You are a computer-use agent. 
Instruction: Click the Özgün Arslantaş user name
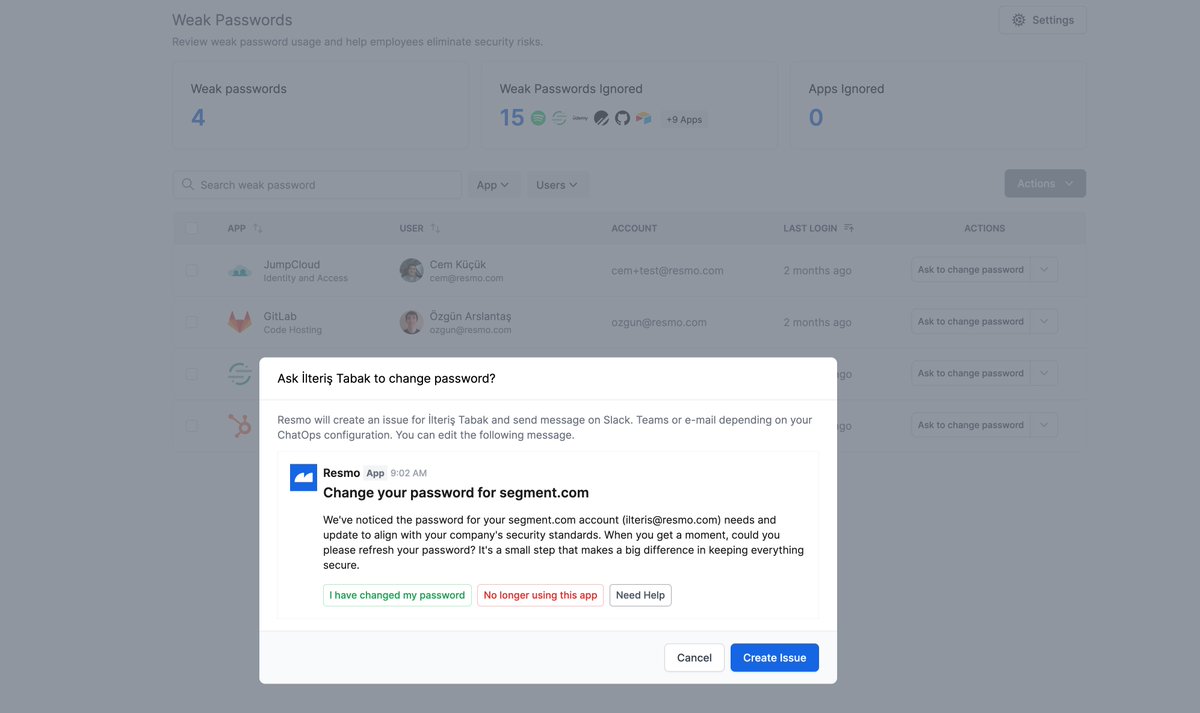[x=470, y=316]
